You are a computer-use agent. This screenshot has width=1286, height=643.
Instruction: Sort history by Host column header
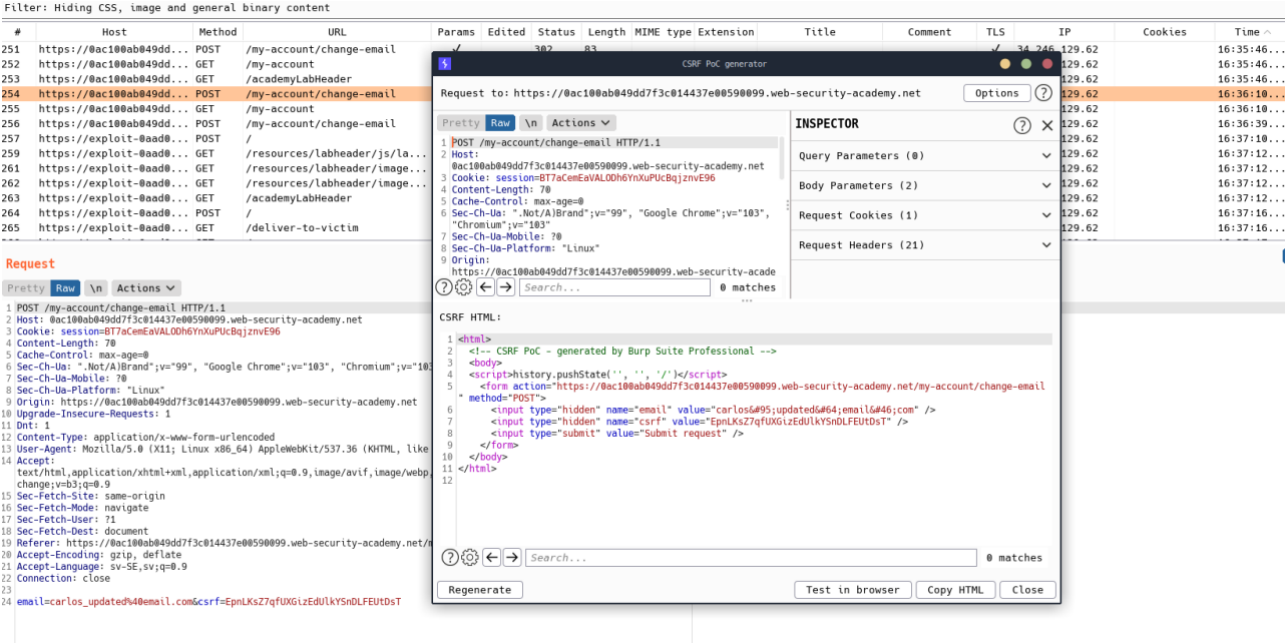click(114, 32)
